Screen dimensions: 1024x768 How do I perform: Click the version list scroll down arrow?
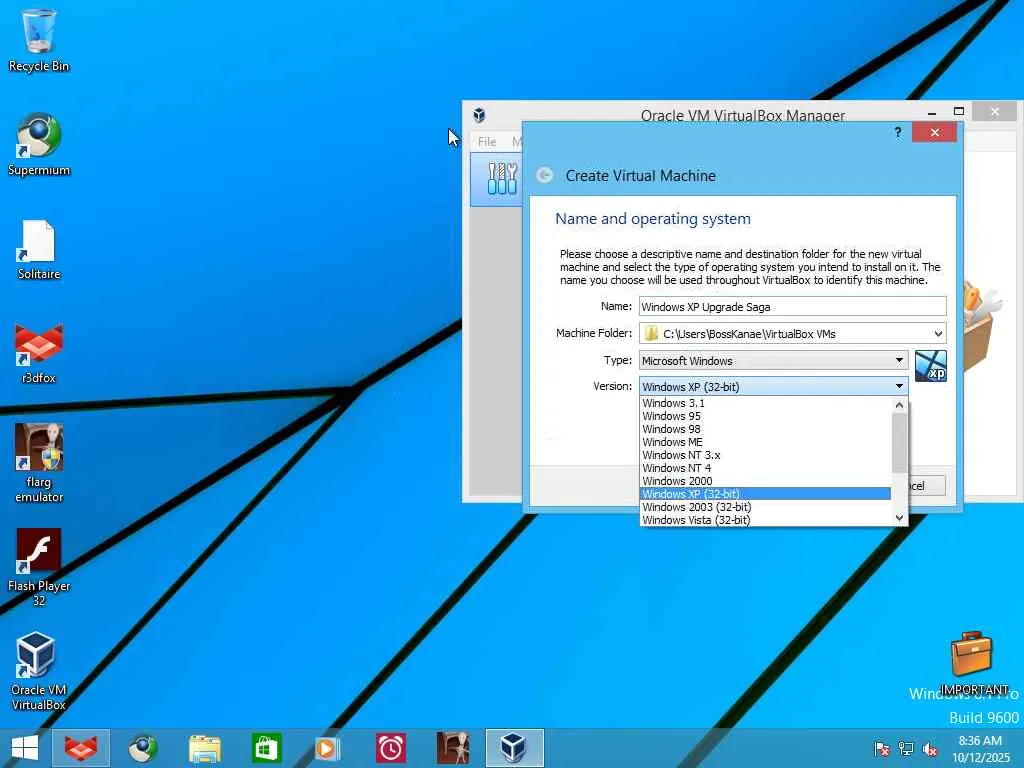(x=899, y=518)
